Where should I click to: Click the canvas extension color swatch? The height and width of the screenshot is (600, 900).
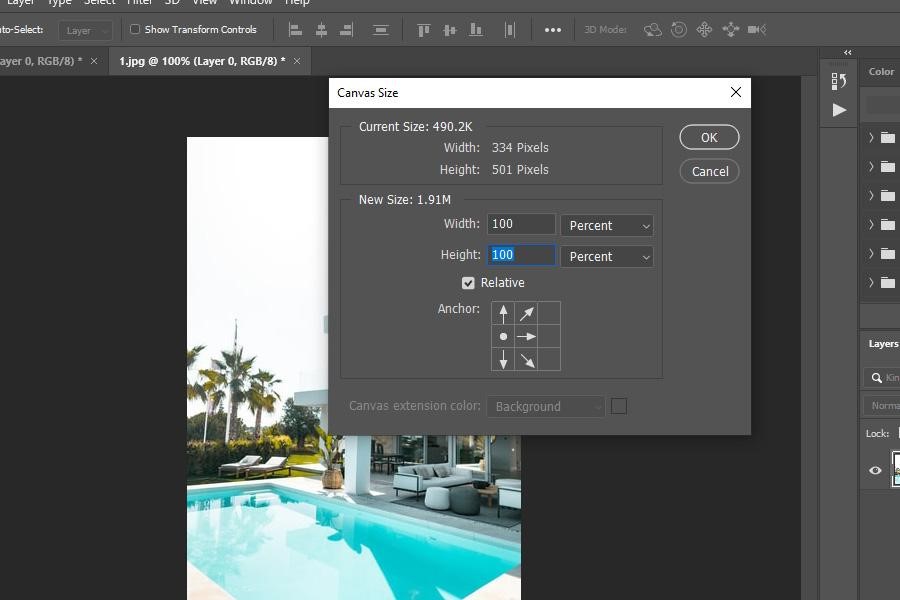pyautogui.click(x=619, y=406)
